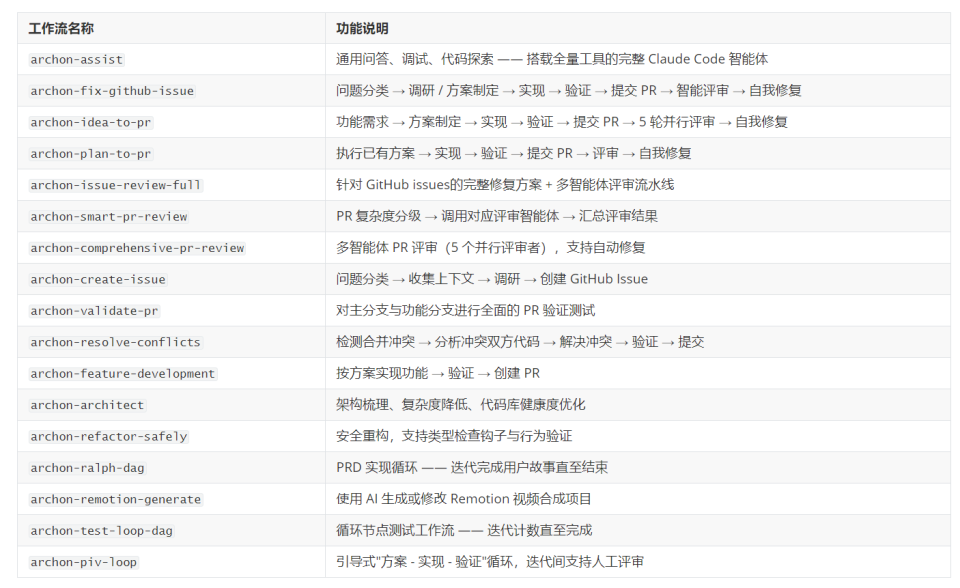Select archon-comprehensive-pr-review in the list
Image resolution: width=960 pixels, height=588 pixels.
tap(137, 248)
